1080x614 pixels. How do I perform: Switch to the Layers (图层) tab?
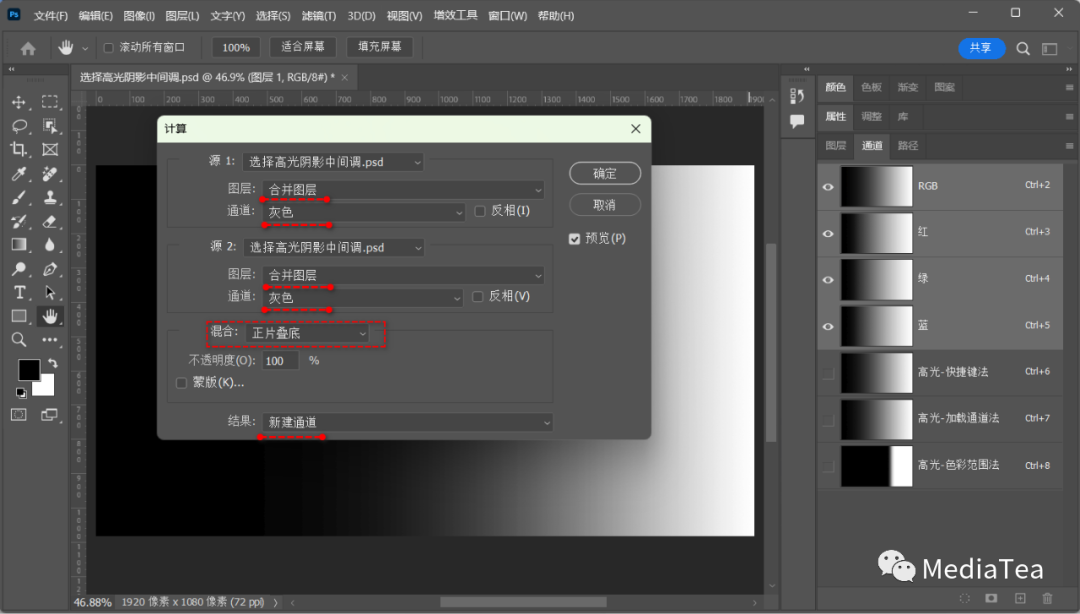click(835, 145)
